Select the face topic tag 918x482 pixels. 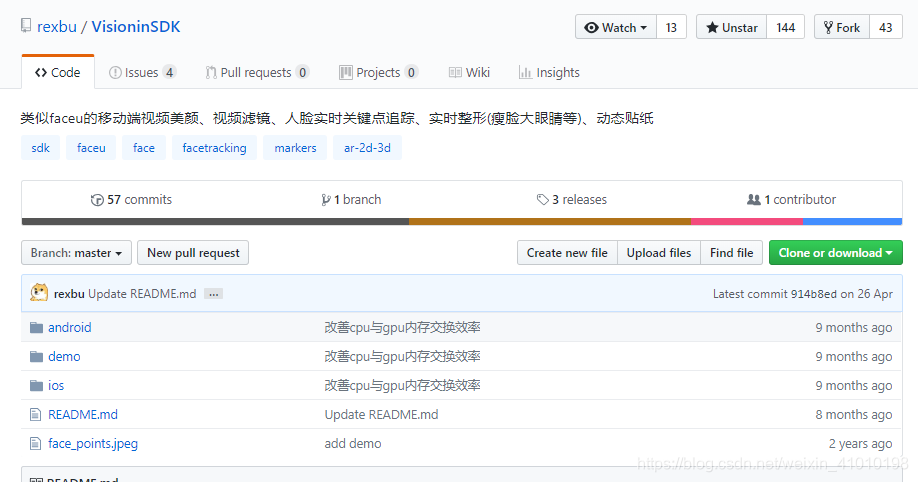coord(144,148)
